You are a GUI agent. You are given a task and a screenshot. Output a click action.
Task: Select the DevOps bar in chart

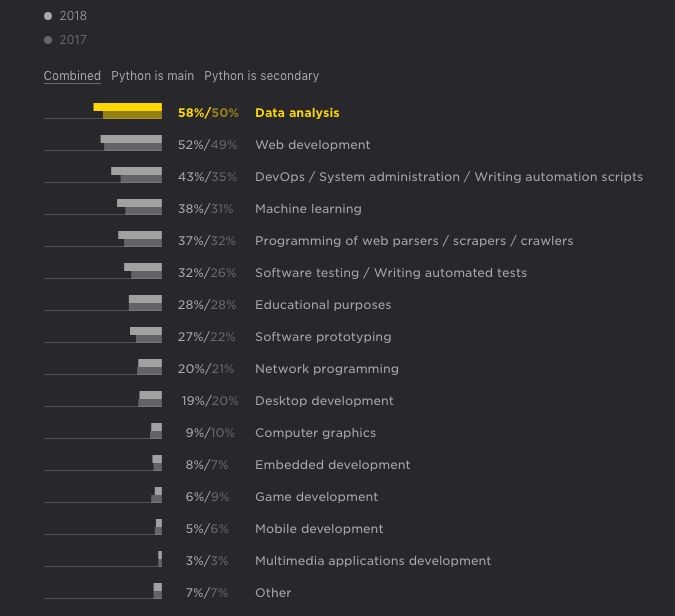[136, 175]
